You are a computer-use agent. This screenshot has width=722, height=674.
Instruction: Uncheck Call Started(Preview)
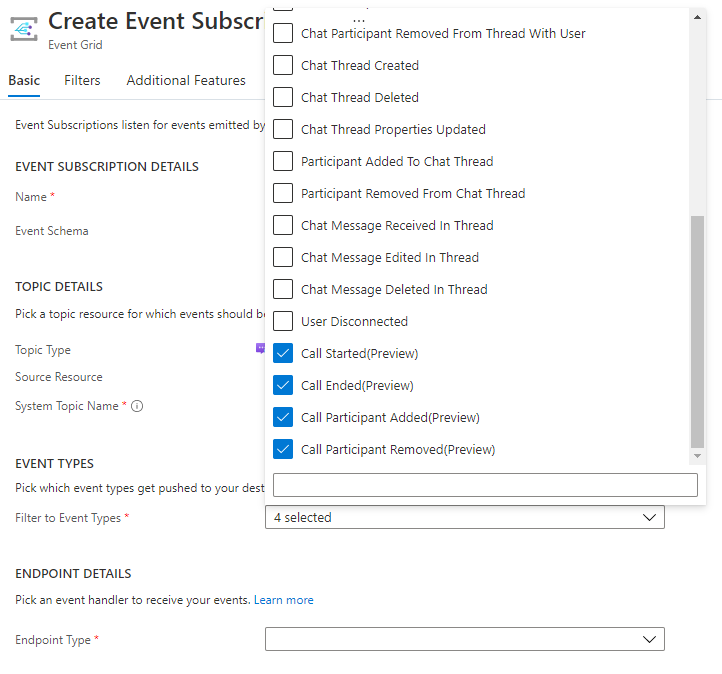click(x=283, y=353)
